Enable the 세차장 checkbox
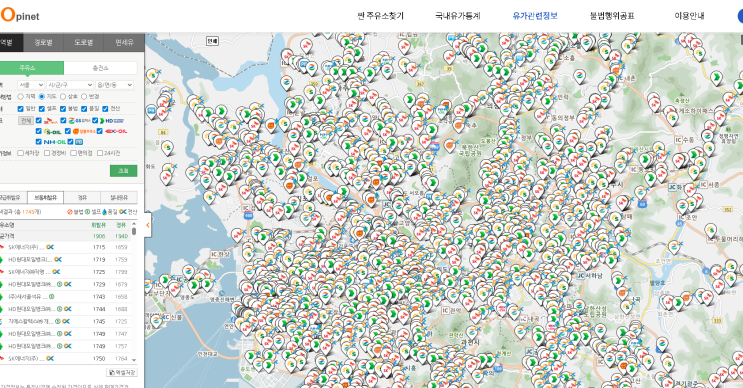743x388 pixels. pos(20,153)
